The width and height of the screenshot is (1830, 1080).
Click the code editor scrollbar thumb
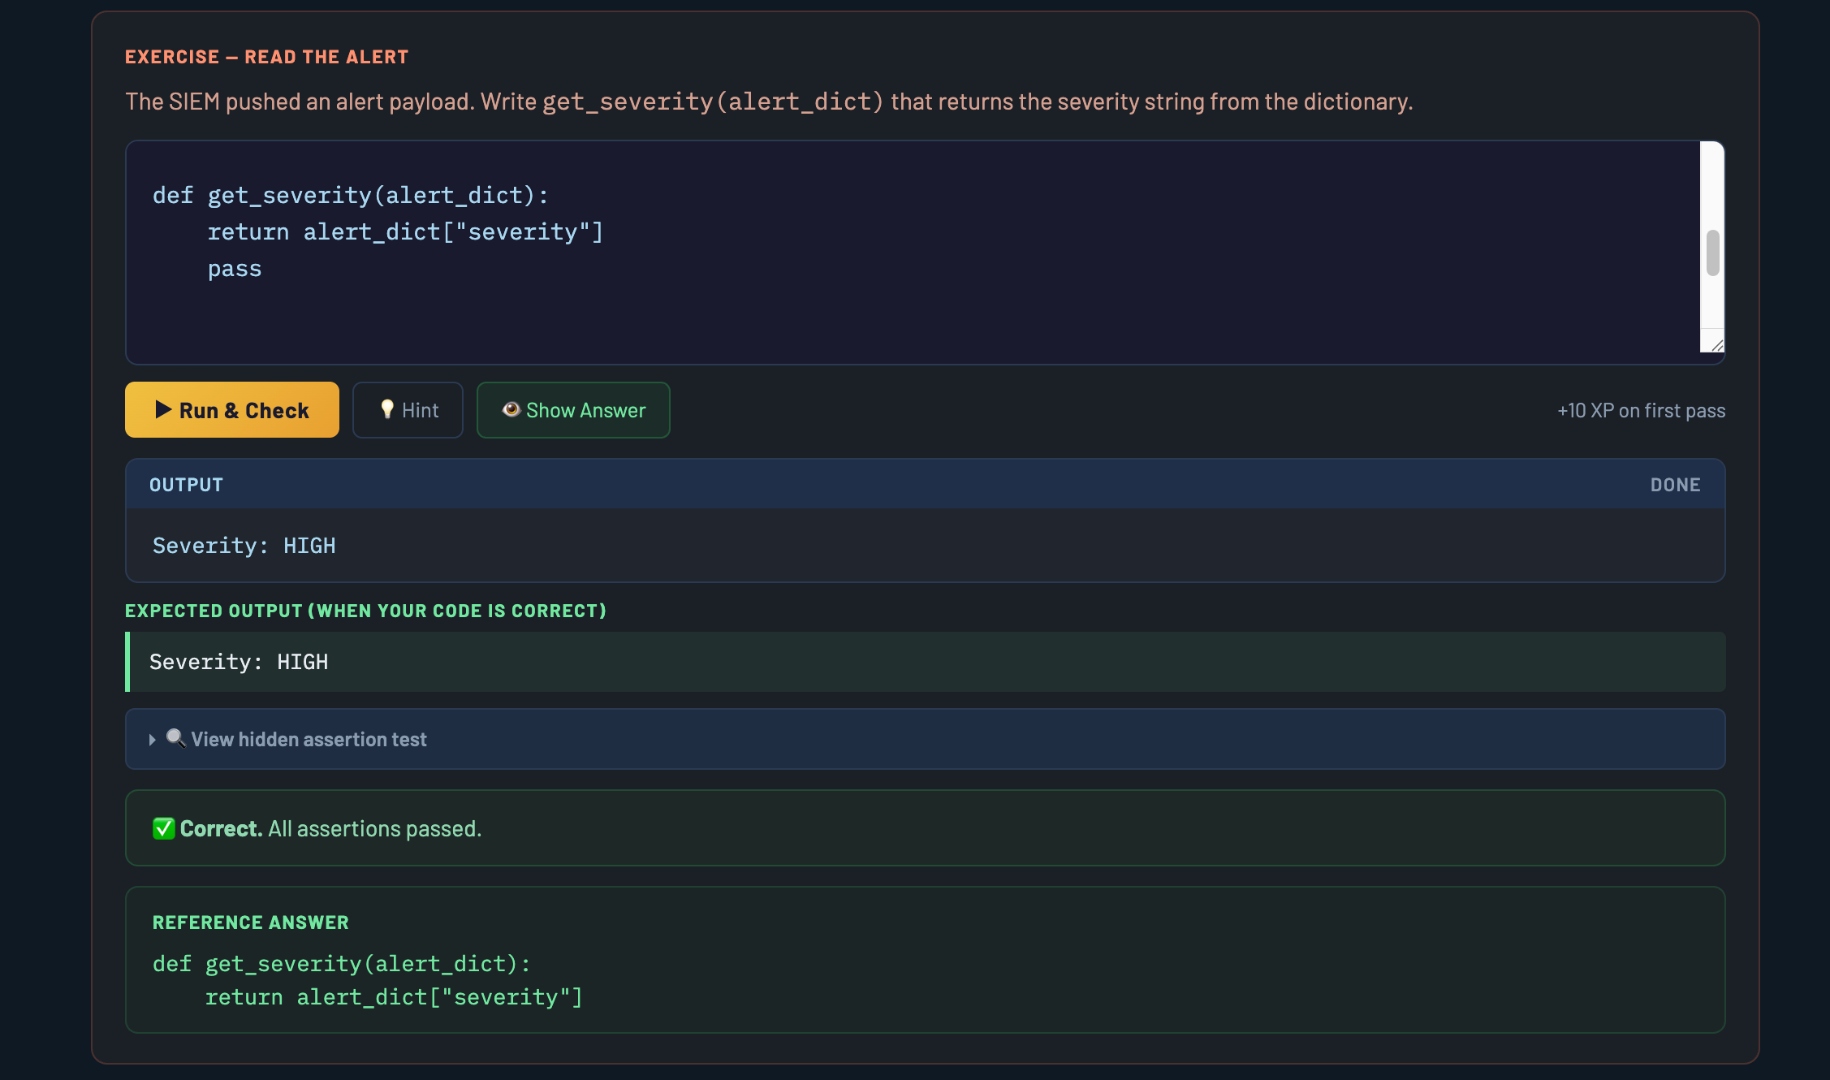point(1713,253)
